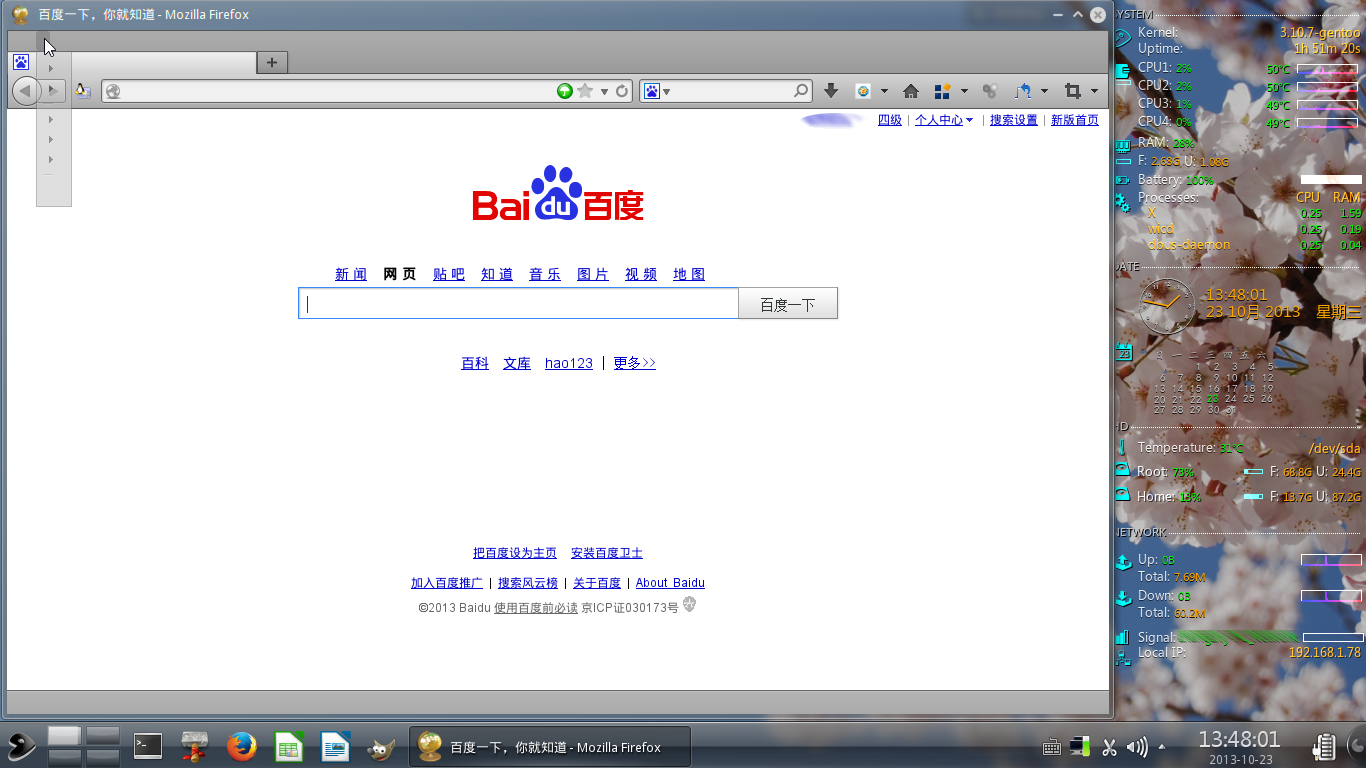Screen dimensions: 1366x768
Task: Select the 知道 search category
Action: click(x=497, y=274)
